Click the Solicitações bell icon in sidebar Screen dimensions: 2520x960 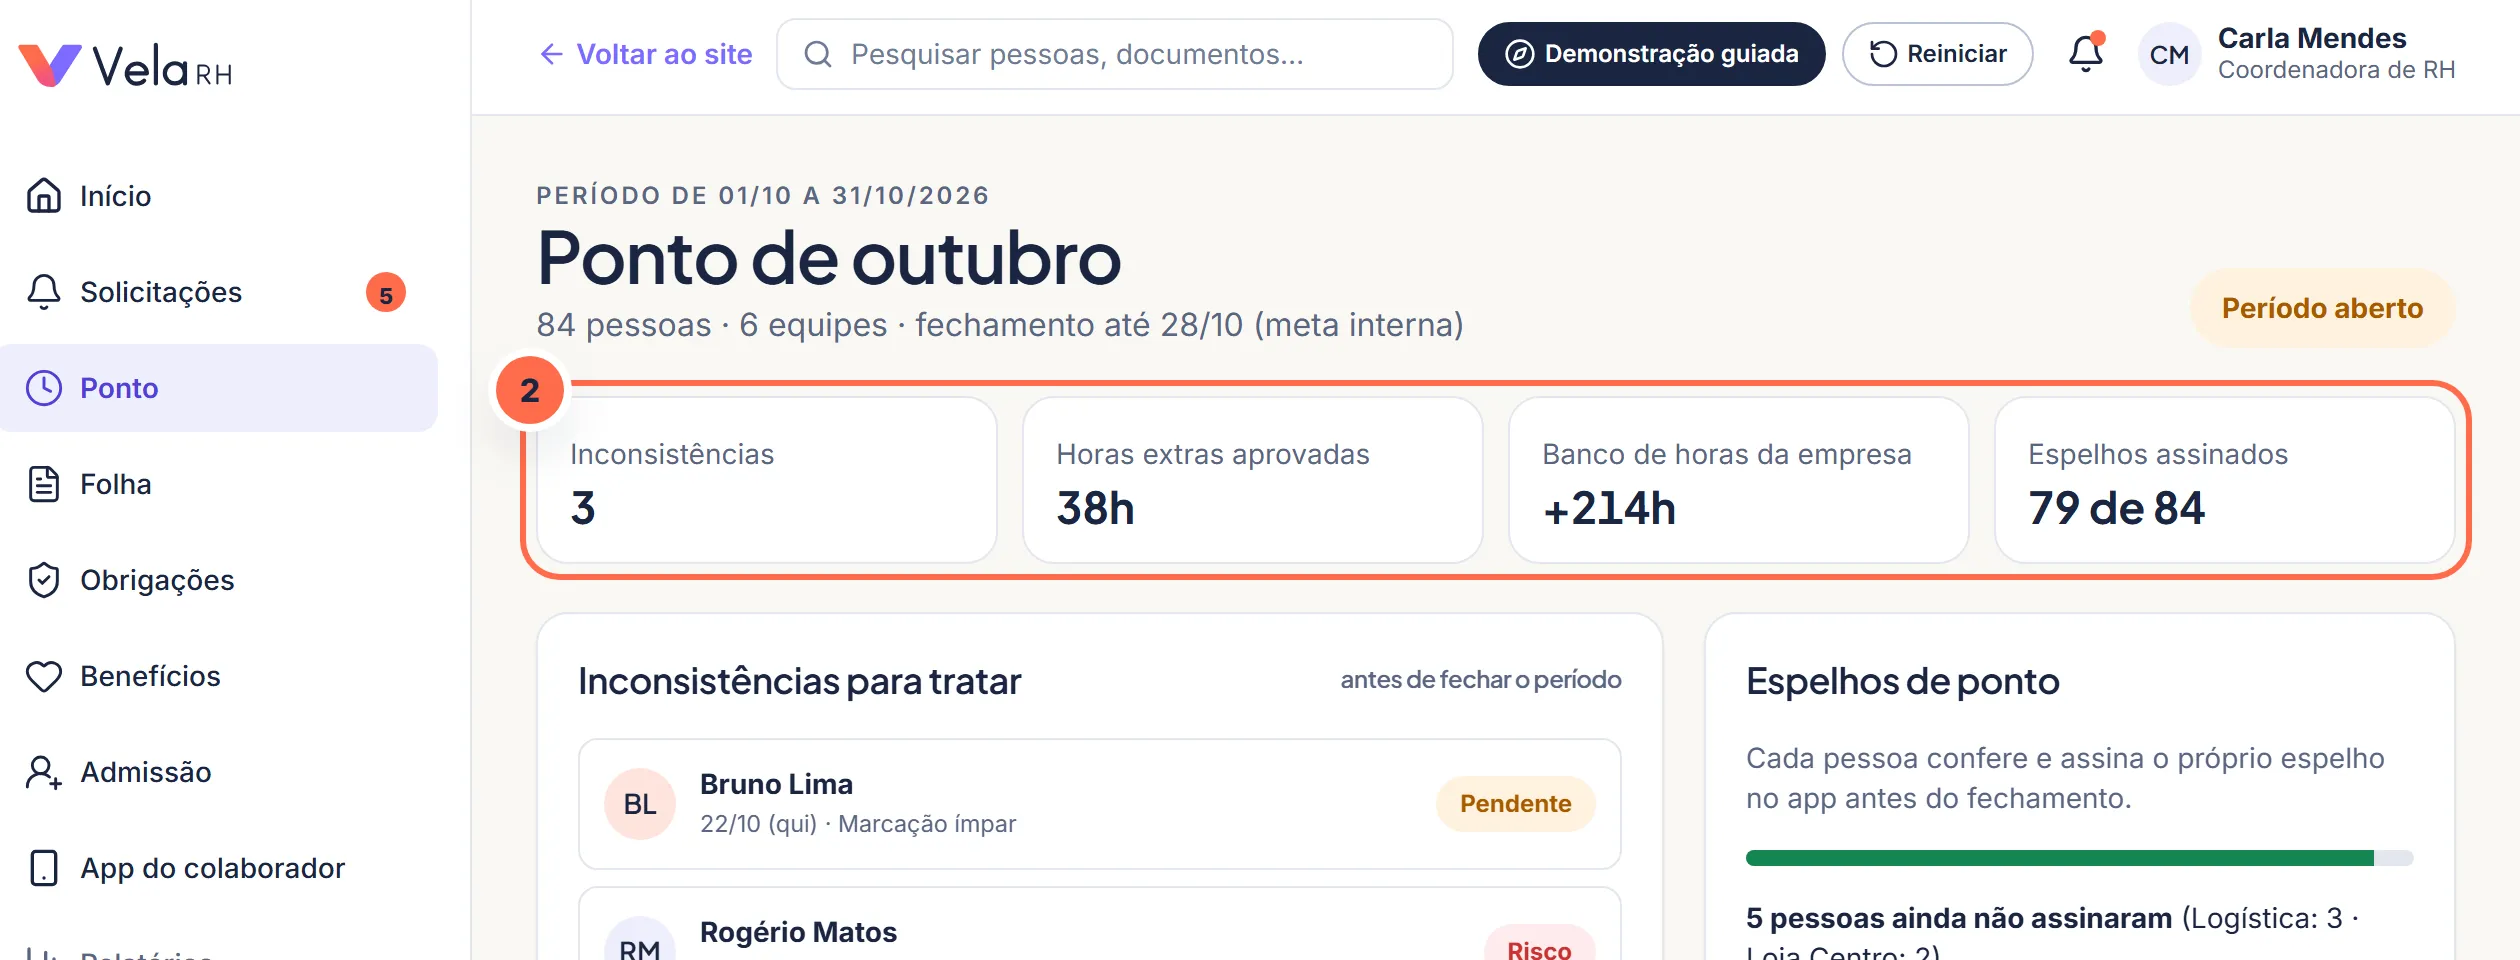tap(44, 292)
